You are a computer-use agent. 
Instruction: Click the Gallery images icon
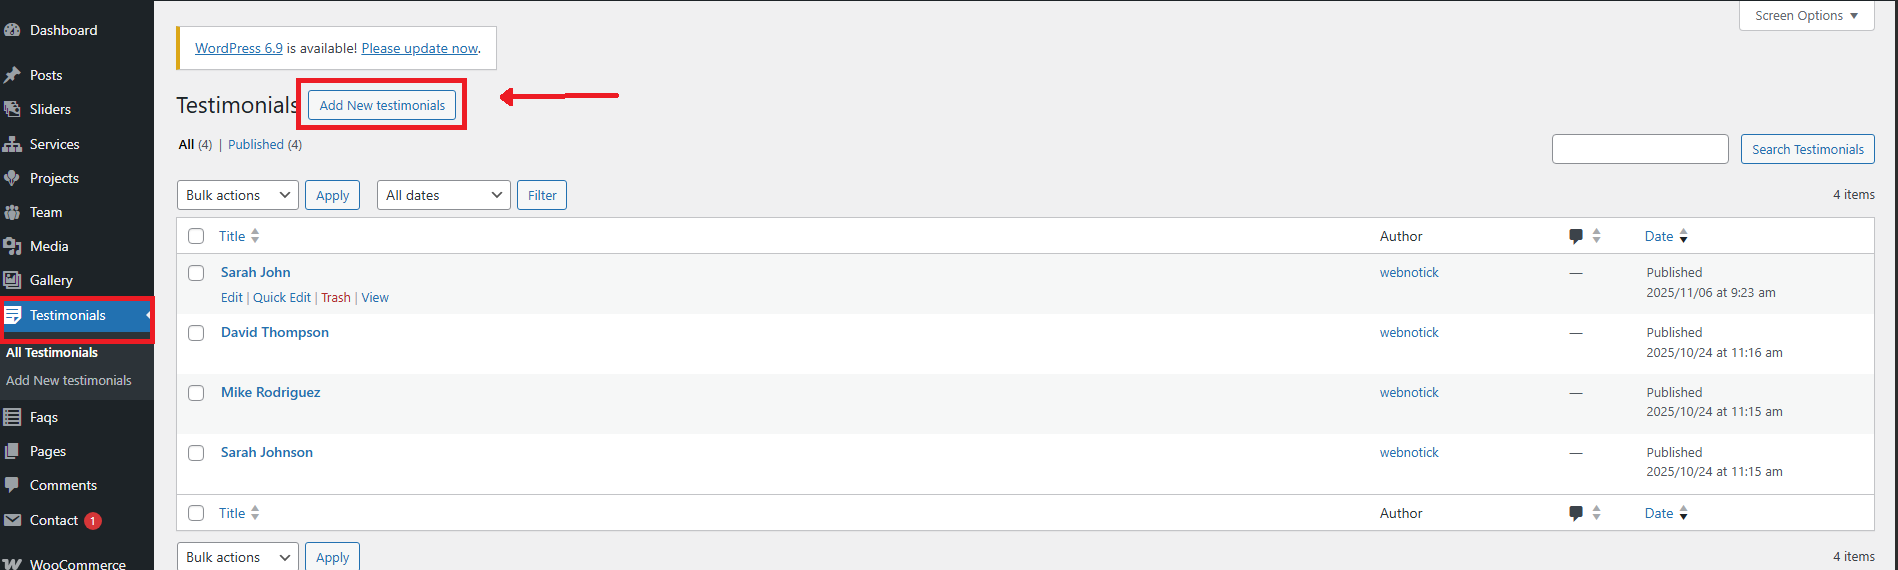tap(12, 280)
